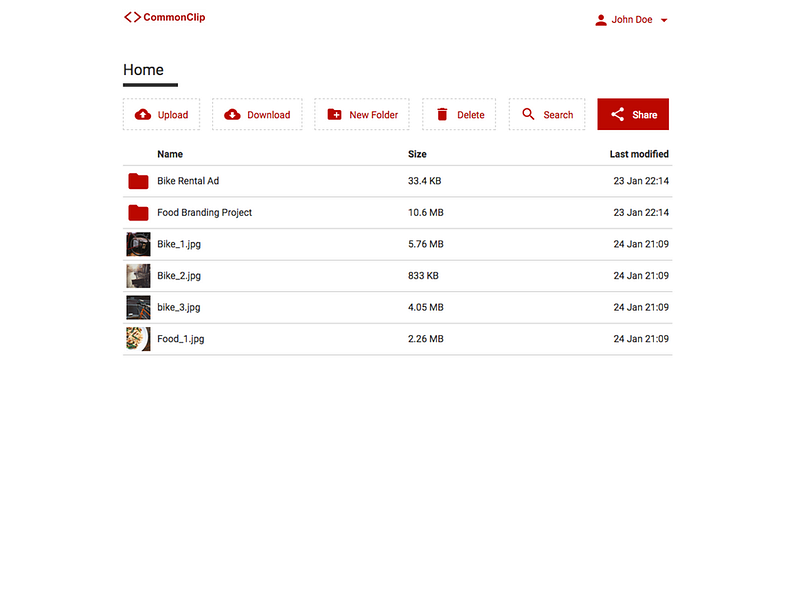The image size is (800, 600).
Task: Click the Food_1.jpg file name
Action: [181, 339]
